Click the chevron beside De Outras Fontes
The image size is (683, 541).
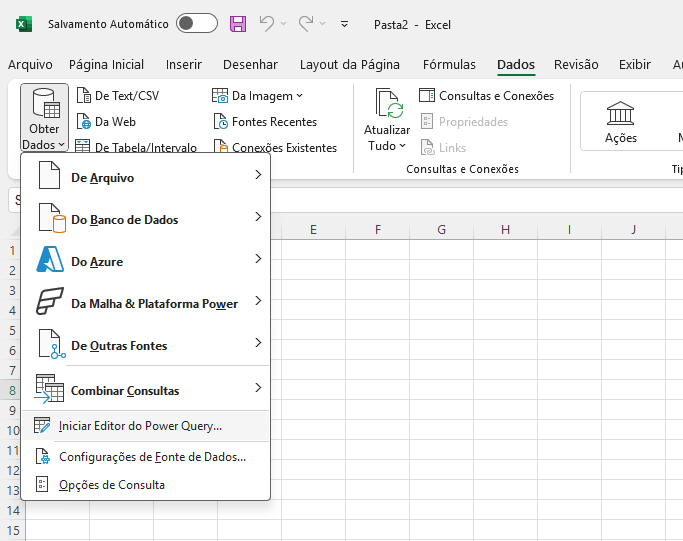pyautogui.click(x=258, y=342)
